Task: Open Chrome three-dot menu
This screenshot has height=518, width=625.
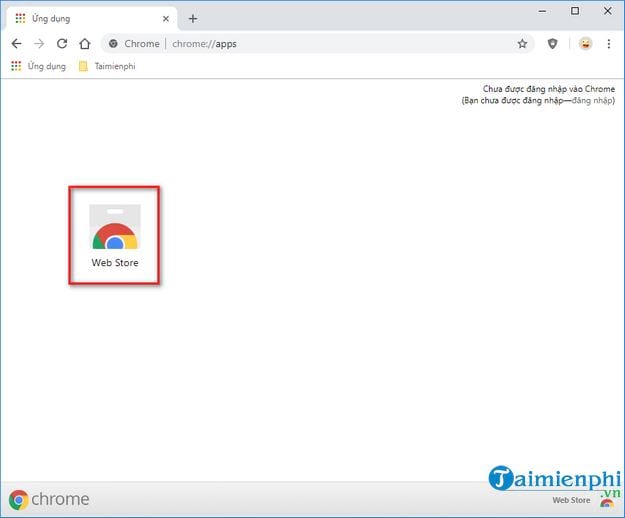Action: 609,43
